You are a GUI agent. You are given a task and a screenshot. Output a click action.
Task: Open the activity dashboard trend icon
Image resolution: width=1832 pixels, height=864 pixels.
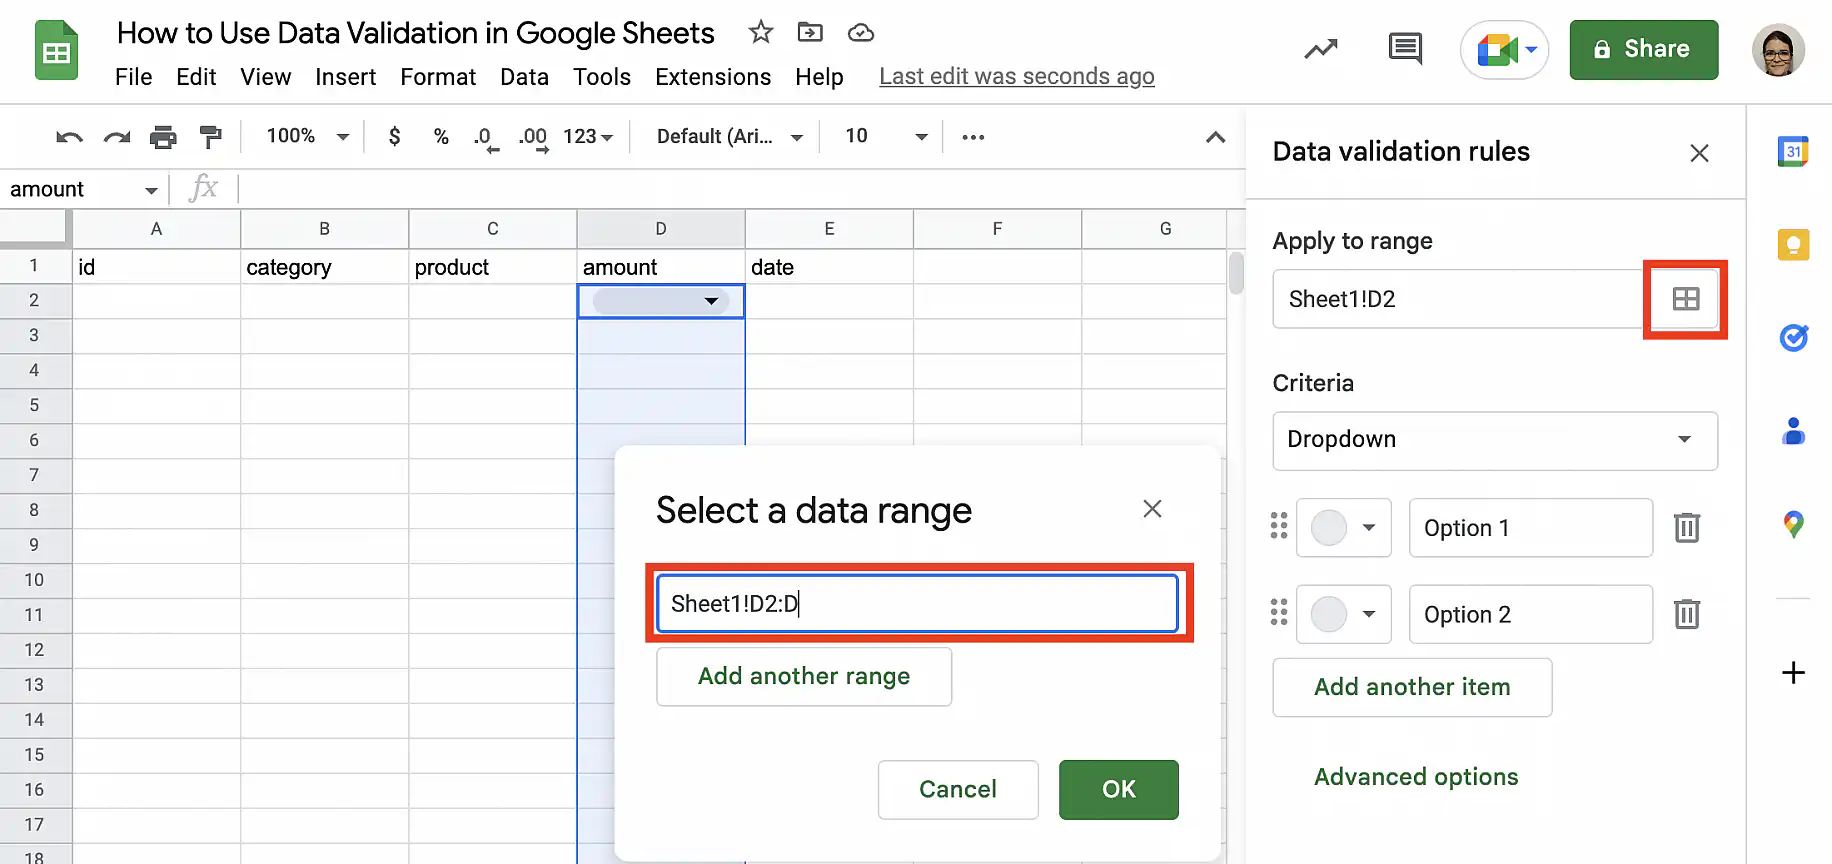tap(1321, 48)
